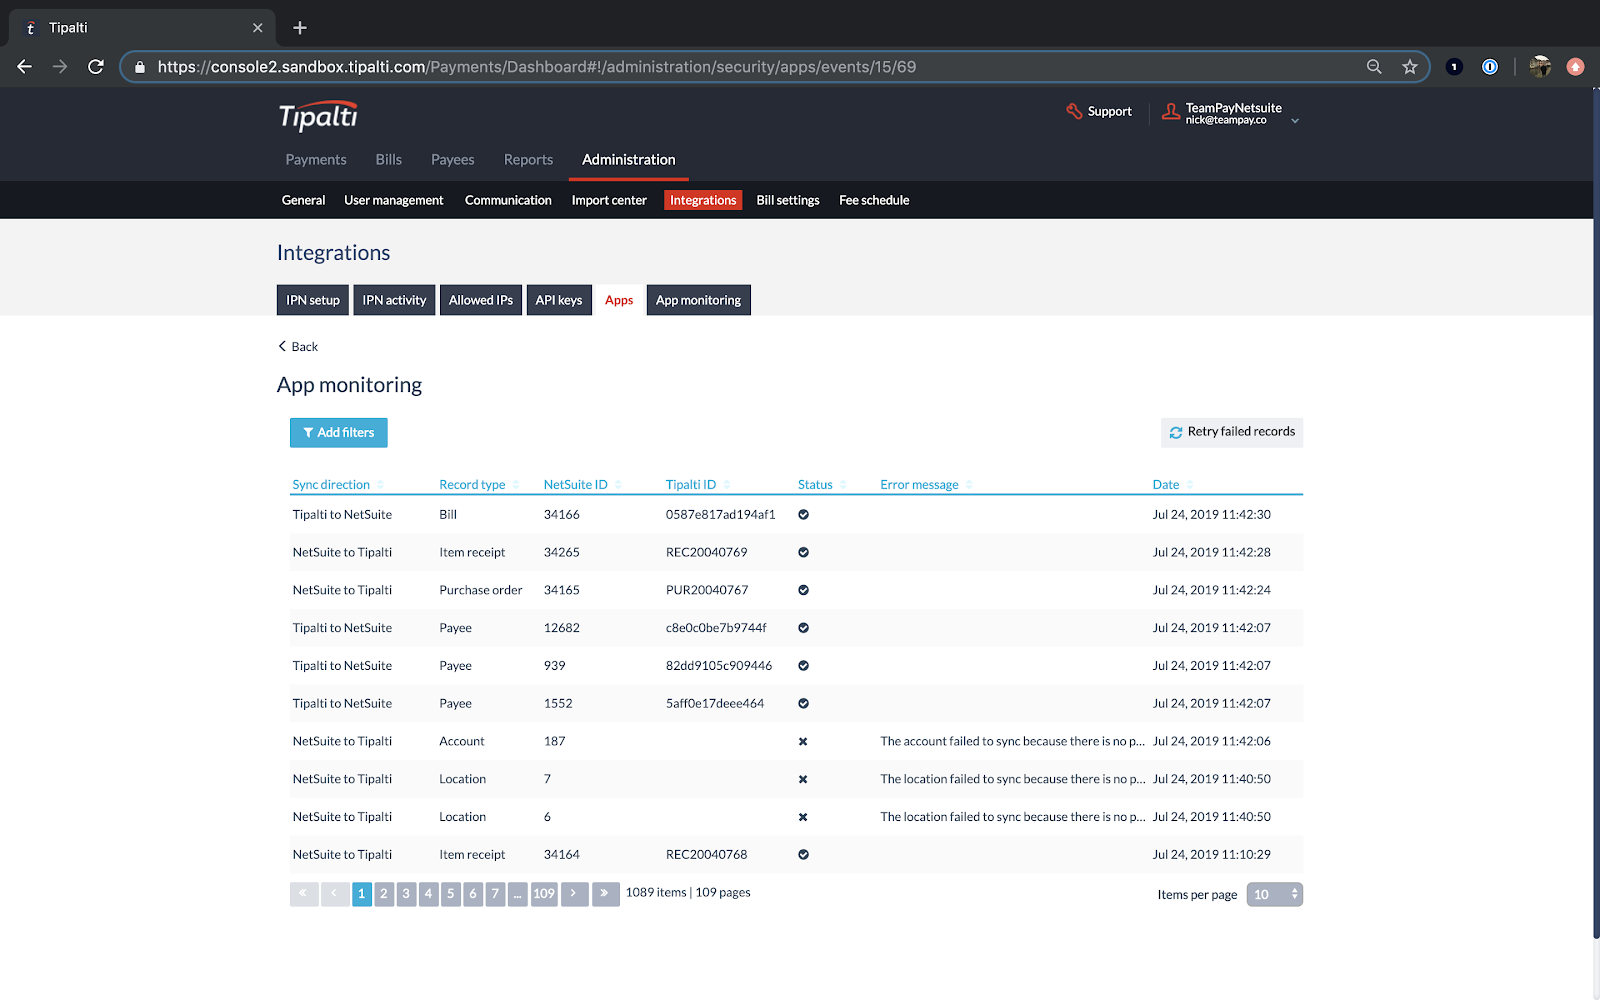The image size is (1600, 1000).
Task: Go to previous page of results
Action: point(335,894)
